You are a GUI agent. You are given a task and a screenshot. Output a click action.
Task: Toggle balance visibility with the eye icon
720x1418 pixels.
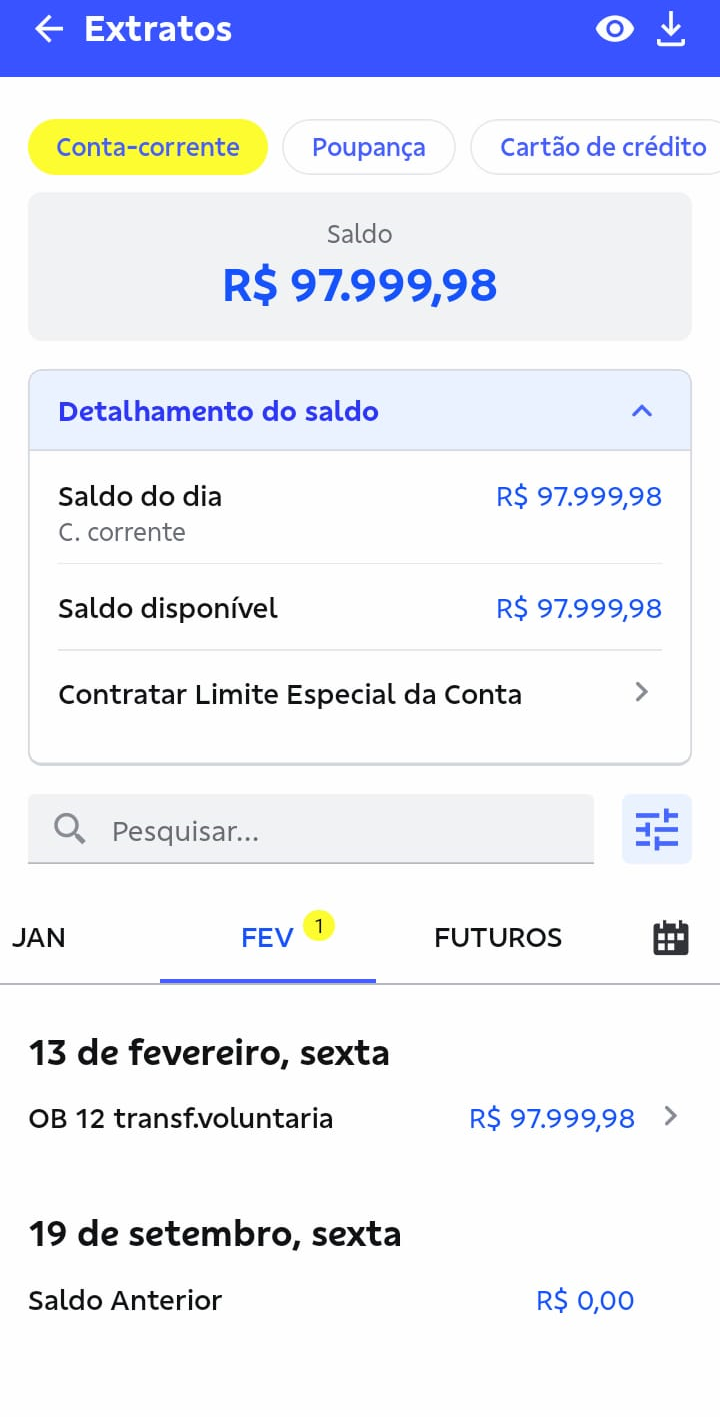click(x=614, y=30)
